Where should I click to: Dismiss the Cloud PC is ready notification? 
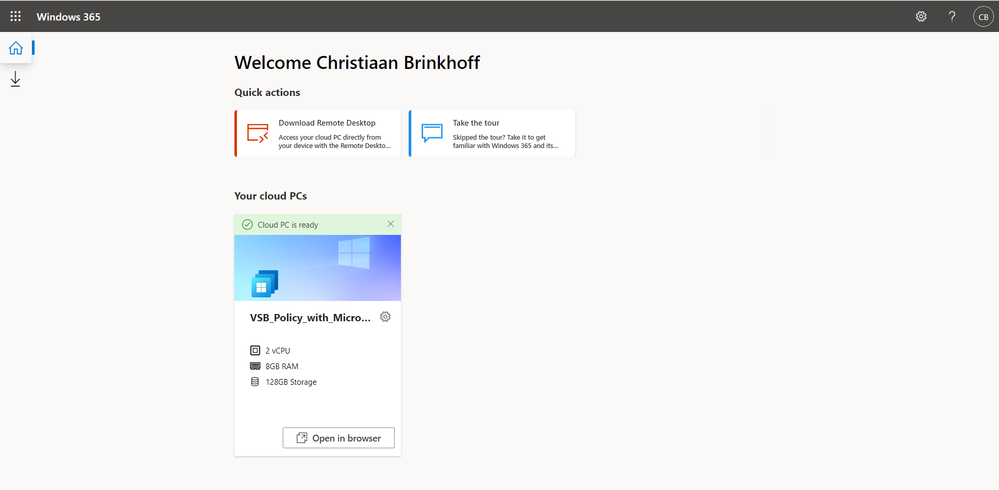pos(390,224)
